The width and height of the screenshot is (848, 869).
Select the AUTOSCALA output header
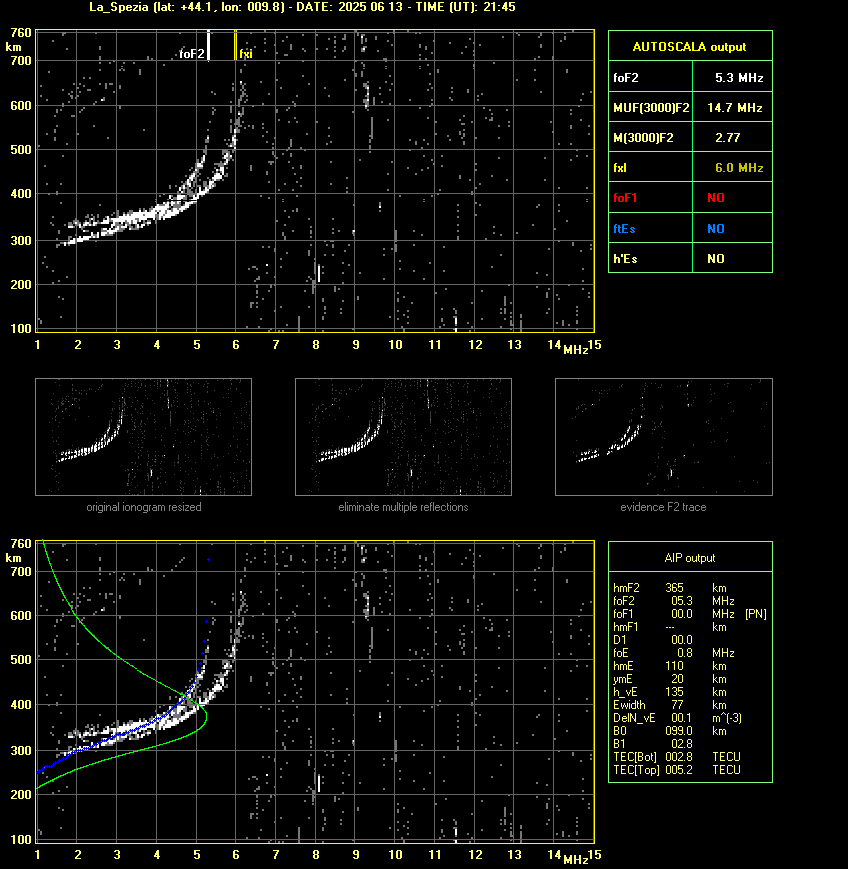(689, 47)
